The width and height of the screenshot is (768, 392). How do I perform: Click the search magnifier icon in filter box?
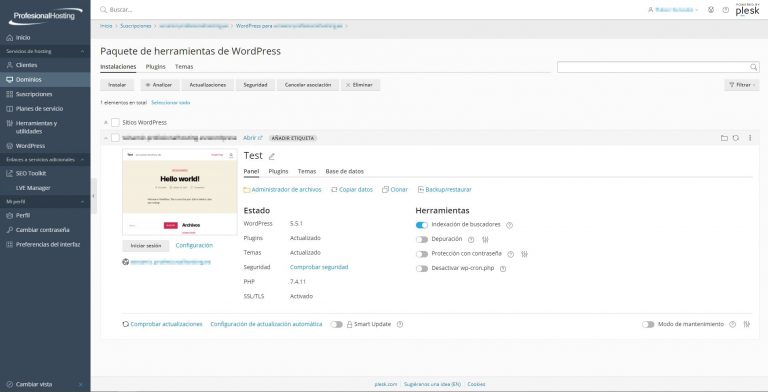point(754,67)
